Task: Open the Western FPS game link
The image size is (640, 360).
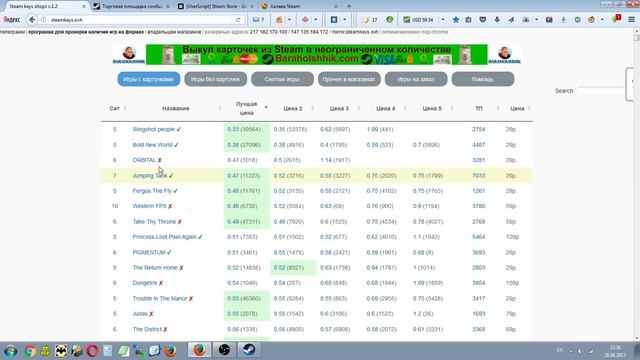Action: pos(149,206)
